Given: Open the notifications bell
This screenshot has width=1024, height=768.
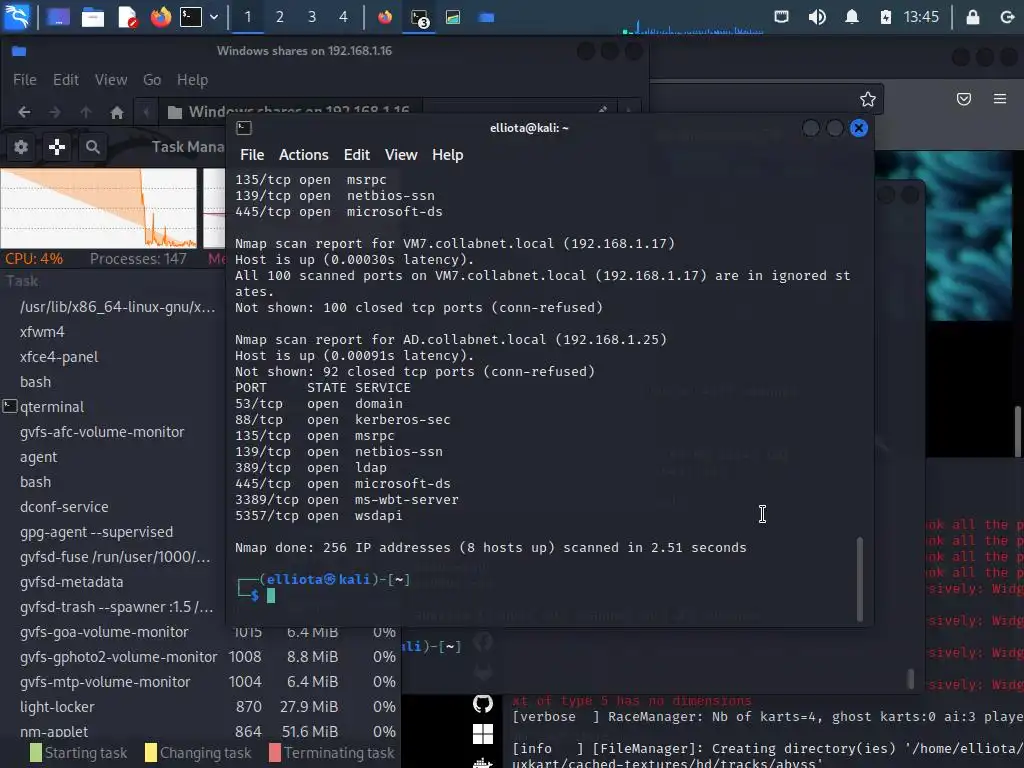Looking at the screenshot, I should 852,17.
